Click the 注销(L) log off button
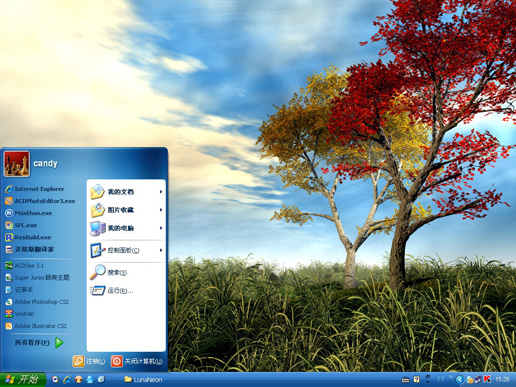 click(89, 361)
